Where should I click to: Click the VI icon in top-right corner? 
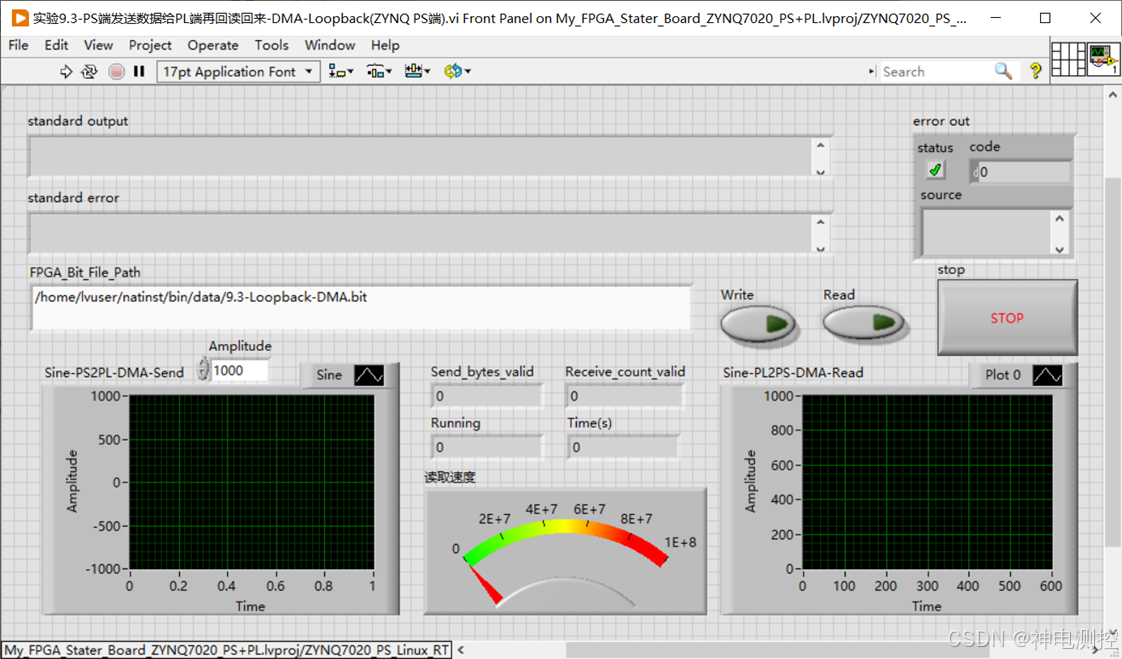1103,59
